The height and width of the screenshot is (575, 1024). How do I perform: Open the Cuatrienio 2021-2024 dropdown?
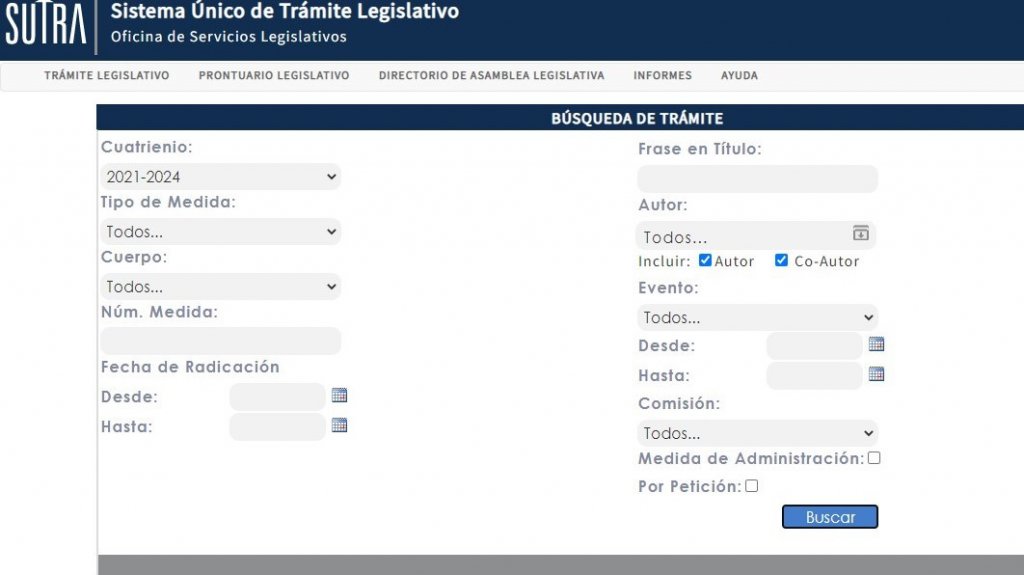pyautogui.click(x=220, y=177)
